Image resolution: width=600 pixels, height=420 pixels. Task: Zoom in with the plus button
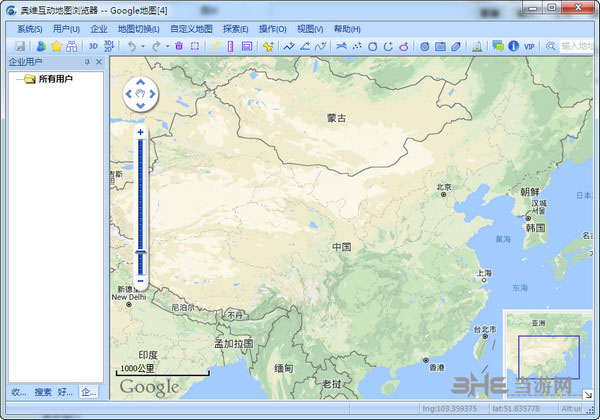(140, 132)
